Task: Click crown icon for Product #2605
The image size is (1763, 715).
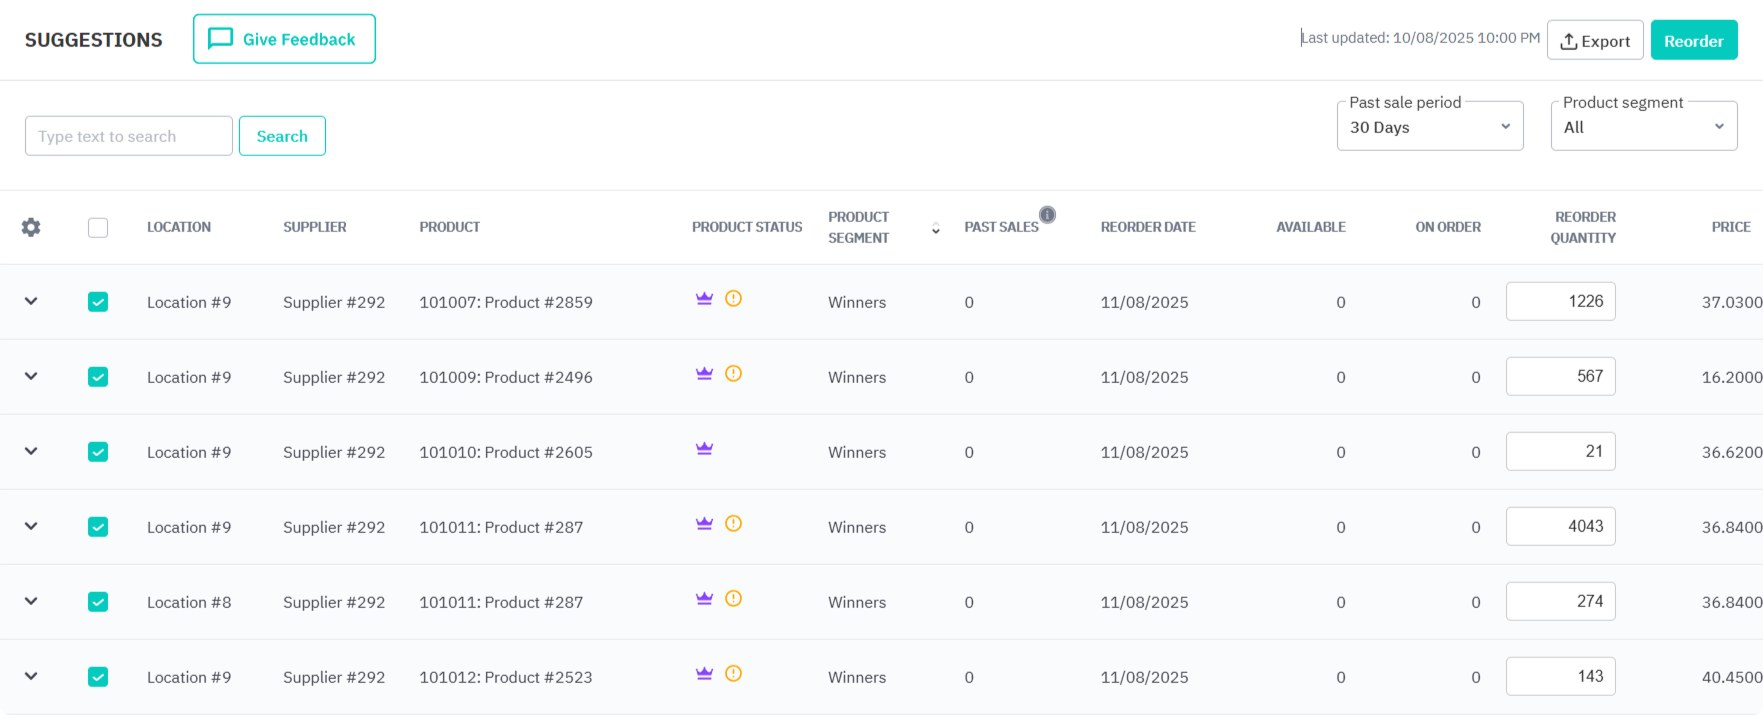Action: (704, 449)
